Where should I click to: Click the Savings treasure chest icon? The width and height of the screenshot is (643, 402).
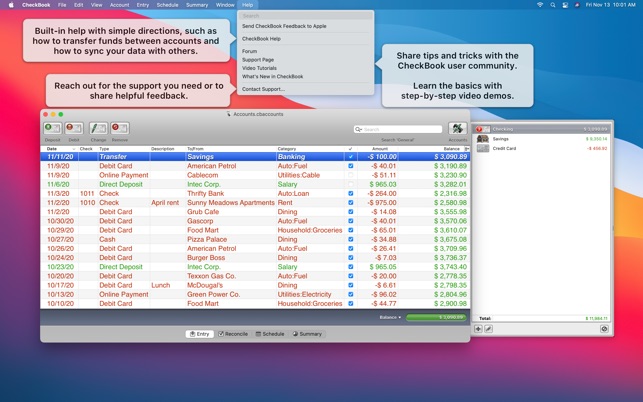[483, 139]
